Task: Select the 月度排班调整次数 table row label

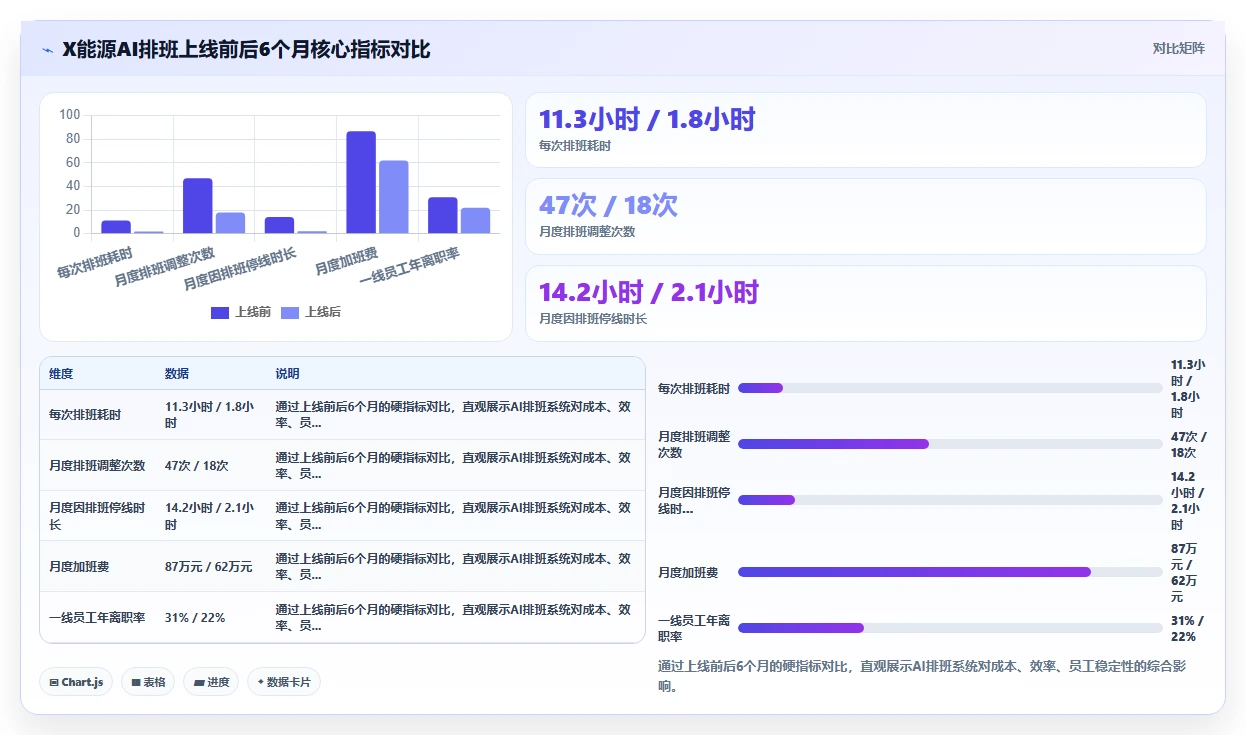Action: [97, 466]
